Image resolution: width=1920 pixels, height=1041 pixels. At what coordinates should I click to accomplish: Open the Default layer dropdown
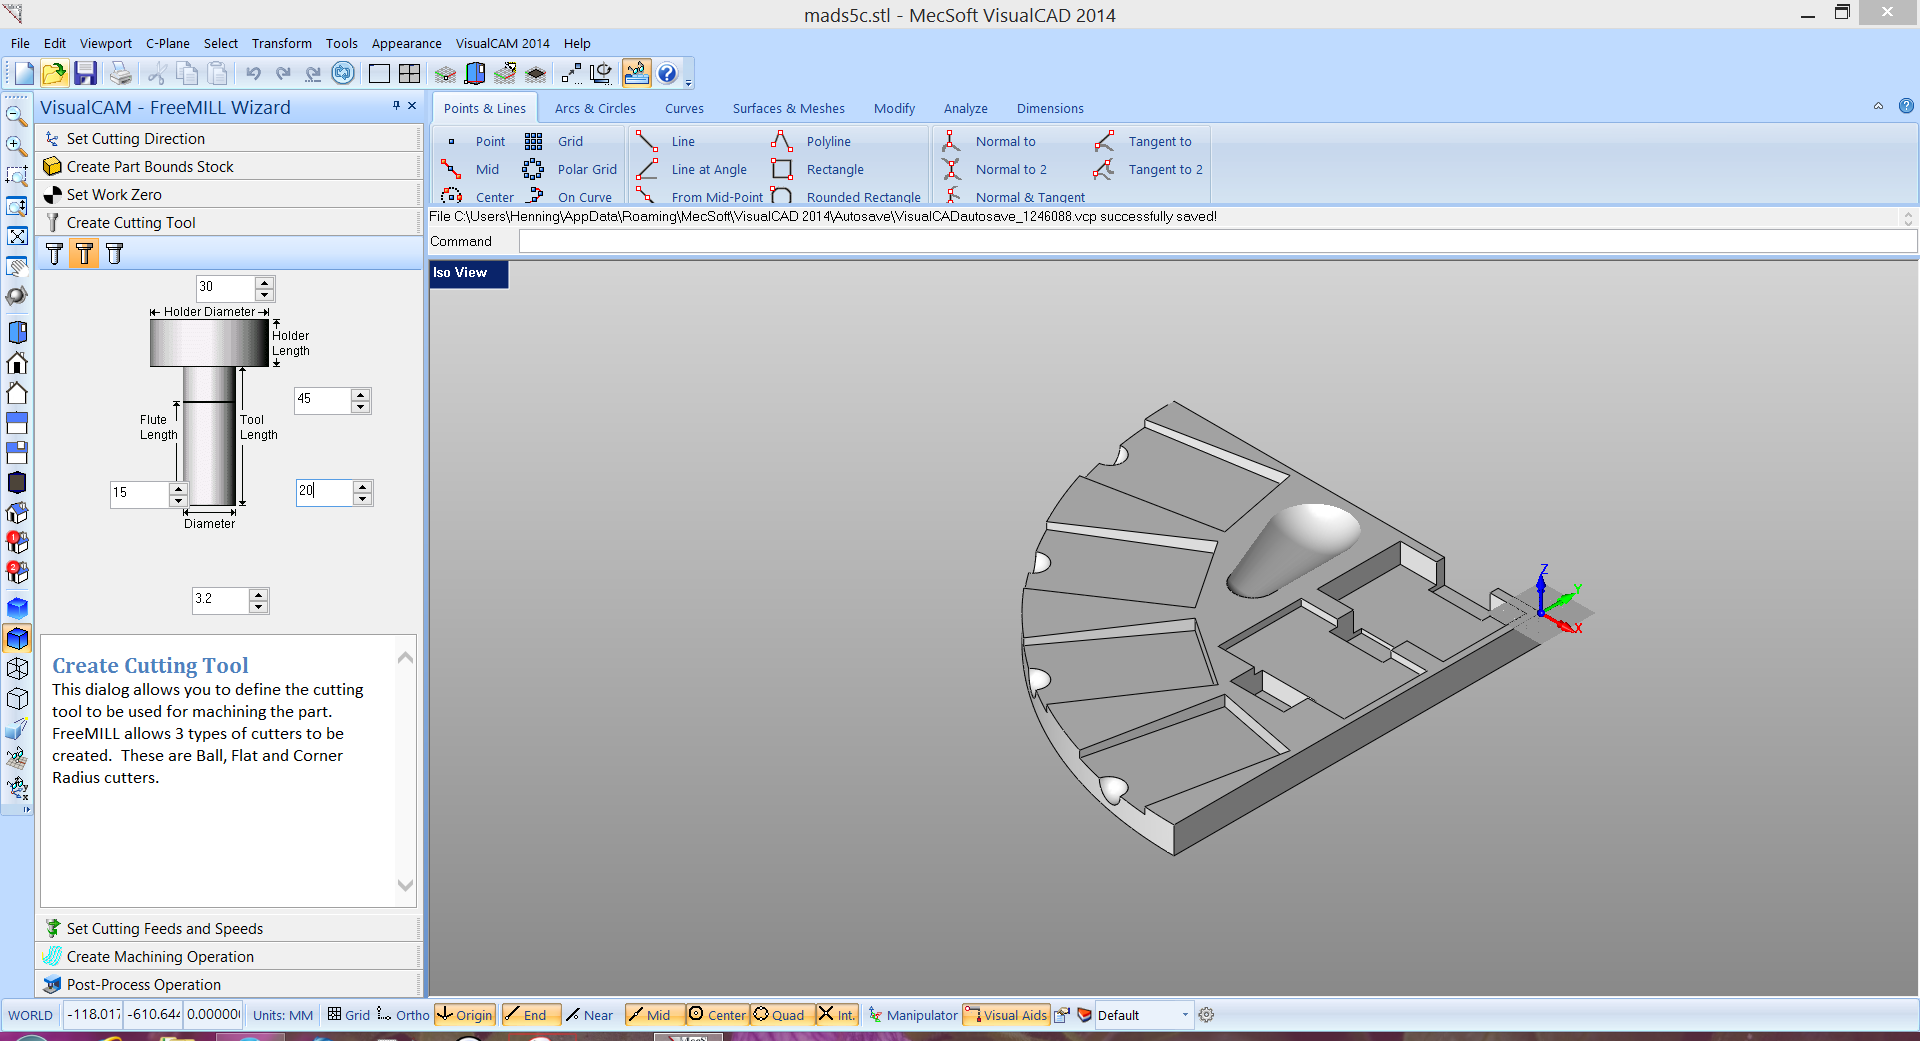[1185, 1015]
